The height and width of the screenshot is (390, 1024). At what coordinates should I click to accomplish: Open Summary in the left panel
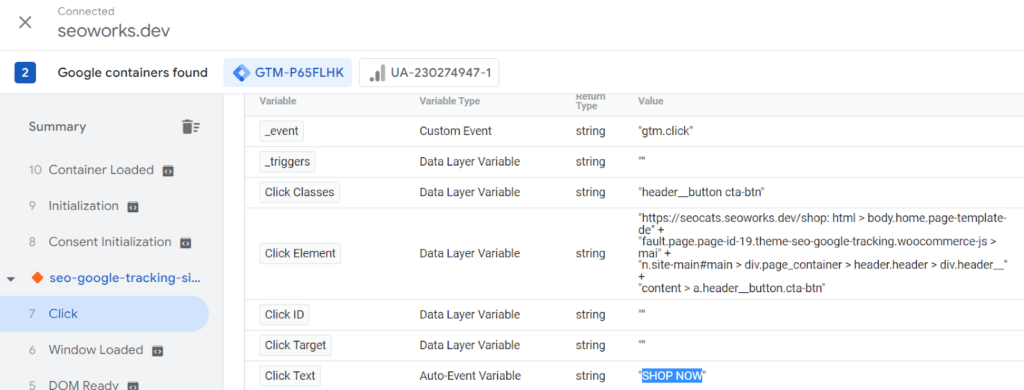[57, 127]
